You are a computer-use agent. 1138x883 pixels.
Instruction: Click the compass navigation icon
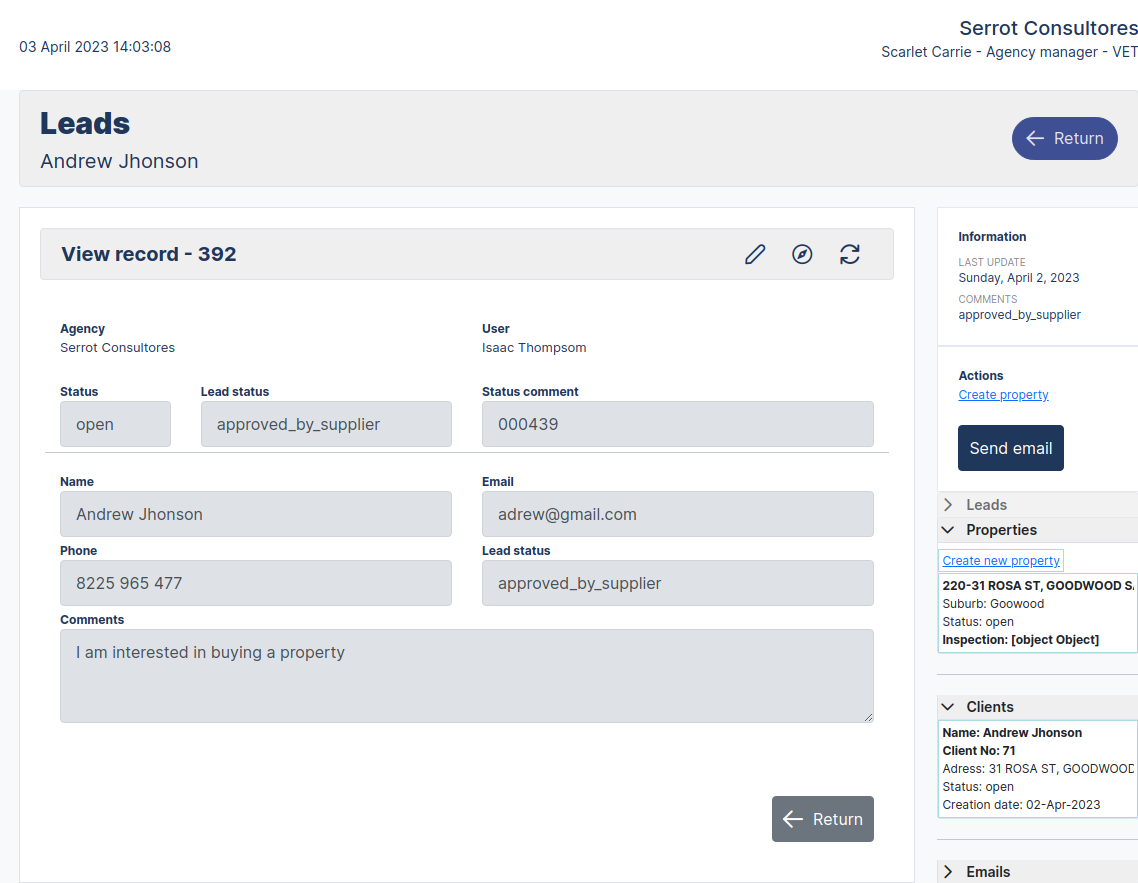click(802, 254)
